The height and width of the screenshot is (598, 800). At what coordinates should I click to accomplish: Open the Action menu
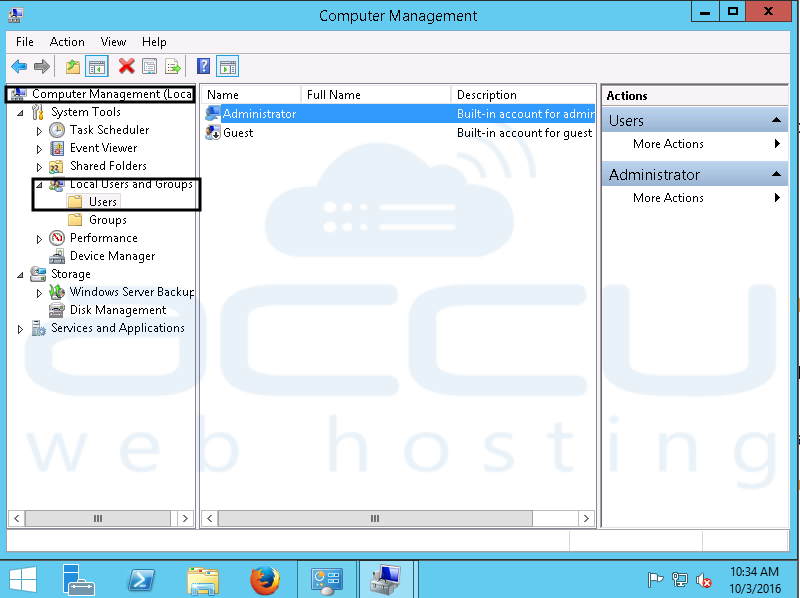(67, 42)
